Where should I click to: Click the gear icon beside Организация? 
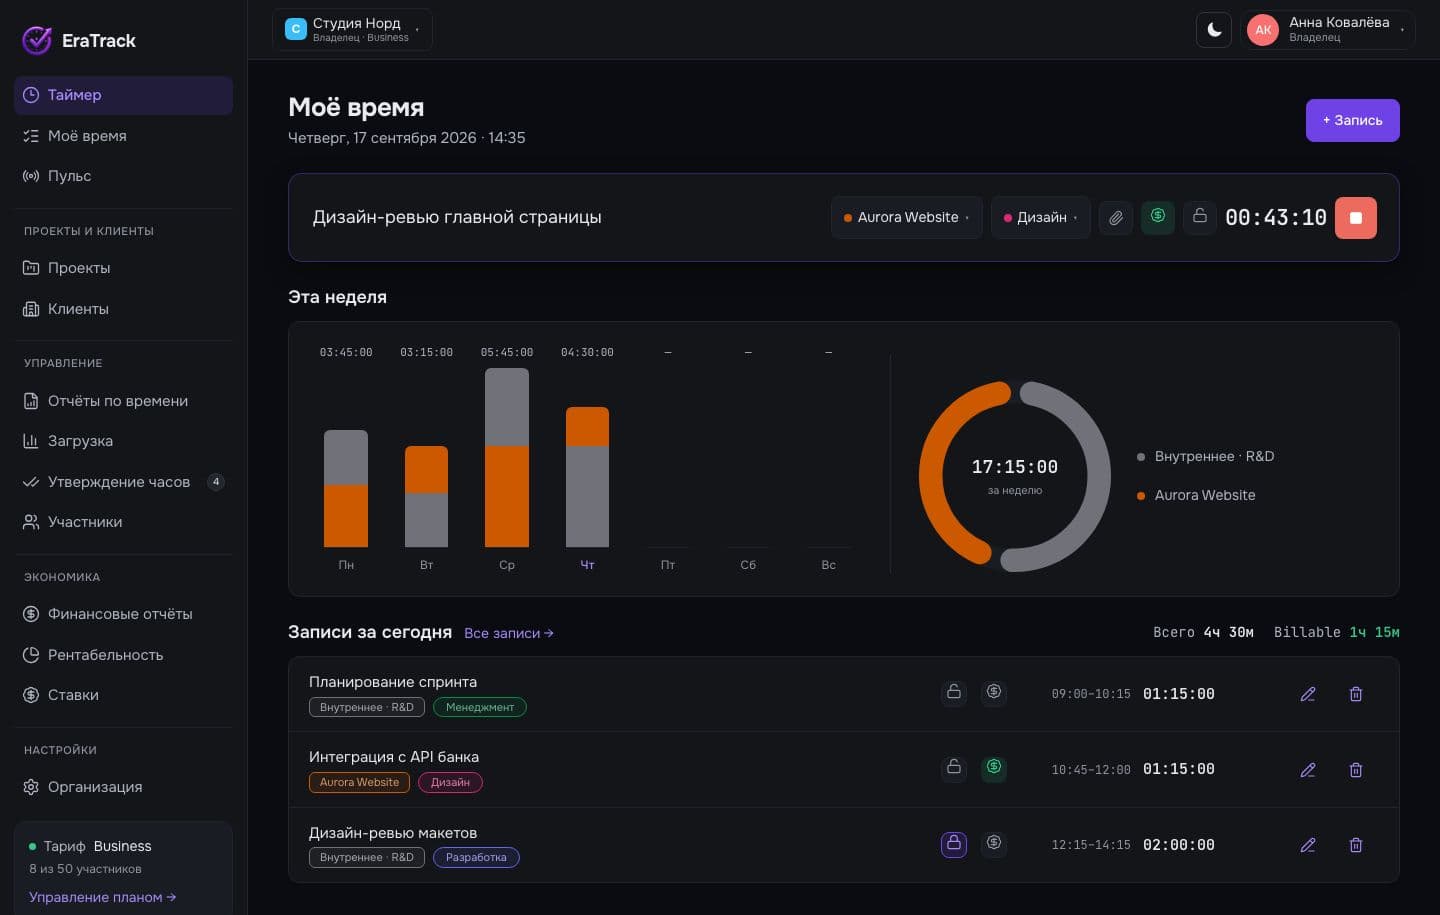click(x=31, y=787)
